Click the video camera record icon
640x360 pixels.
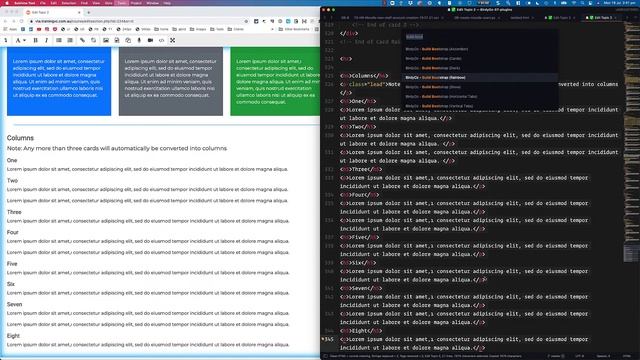pos(150,40)
